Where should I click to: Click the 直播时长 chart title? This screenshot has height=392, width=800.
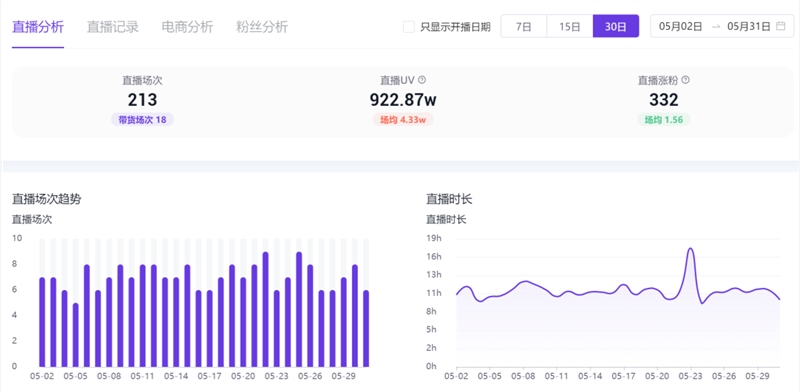[449, 200]
